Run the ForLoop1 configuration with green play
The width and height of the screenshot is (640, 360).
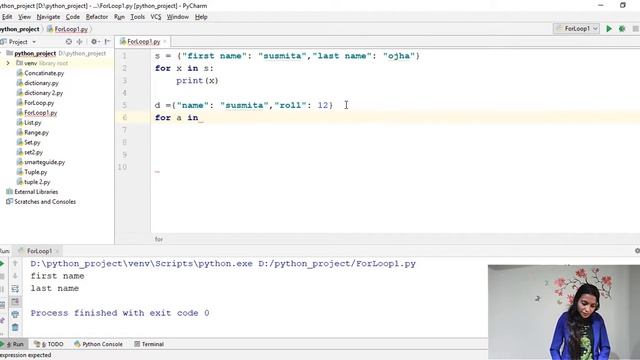[x=609, y=29]
